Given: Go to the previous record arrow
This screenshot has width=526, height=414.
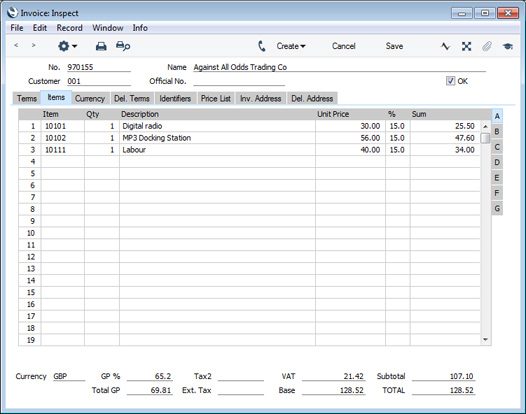Looking at the screenshot, I should point(16,45).
